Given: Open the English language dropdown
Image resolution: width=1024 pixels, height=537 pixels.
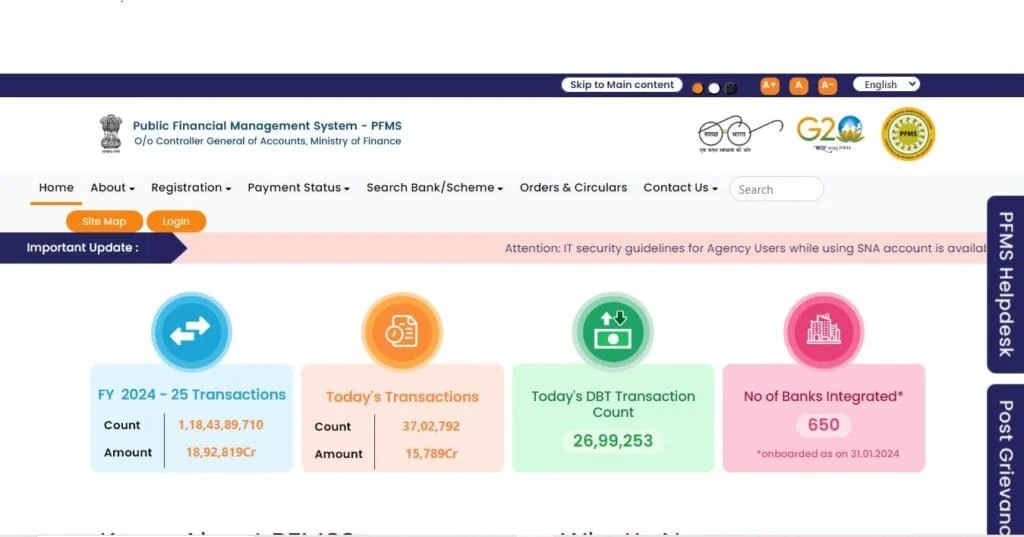Looking at the screenshot, I should point(885,85).
